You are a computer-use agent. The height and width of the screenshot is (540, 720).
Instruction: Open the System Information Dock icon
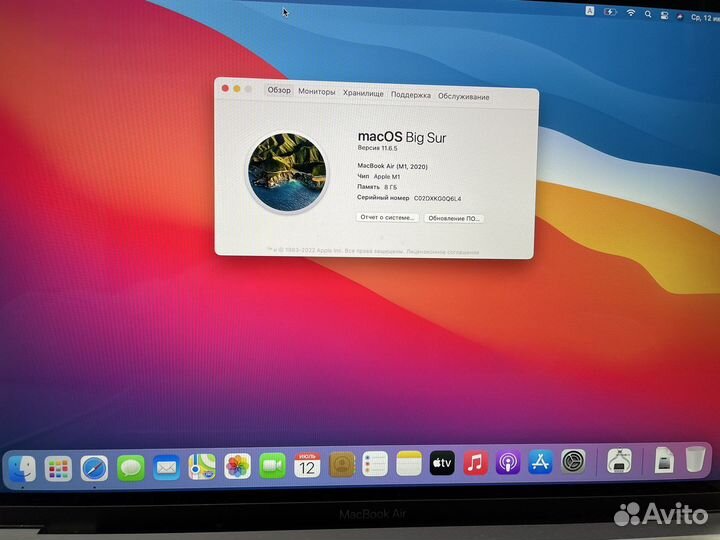[619, 460]
